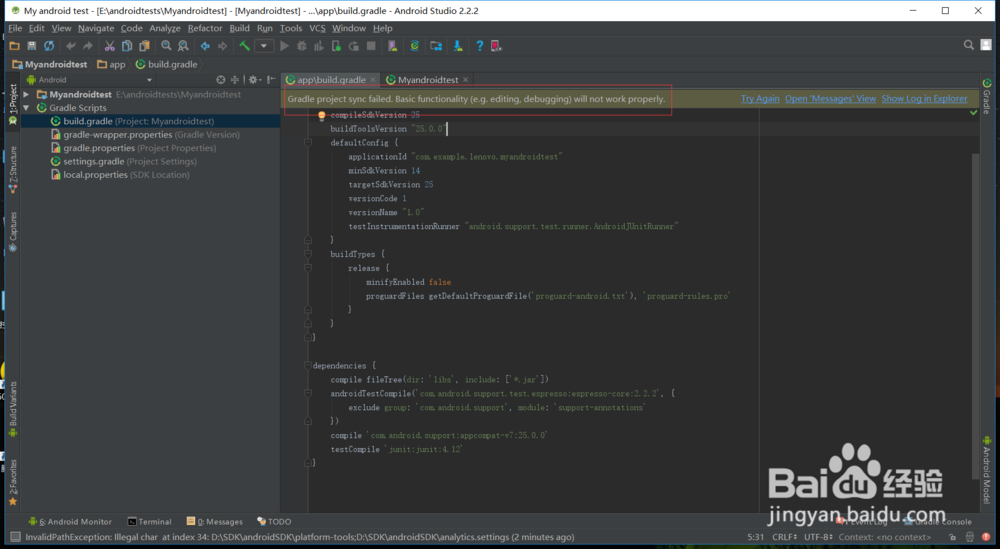This screenshot has height=549, width=1000.
Task: Open the Gradle side panel tab
Action: coord(987,96)
